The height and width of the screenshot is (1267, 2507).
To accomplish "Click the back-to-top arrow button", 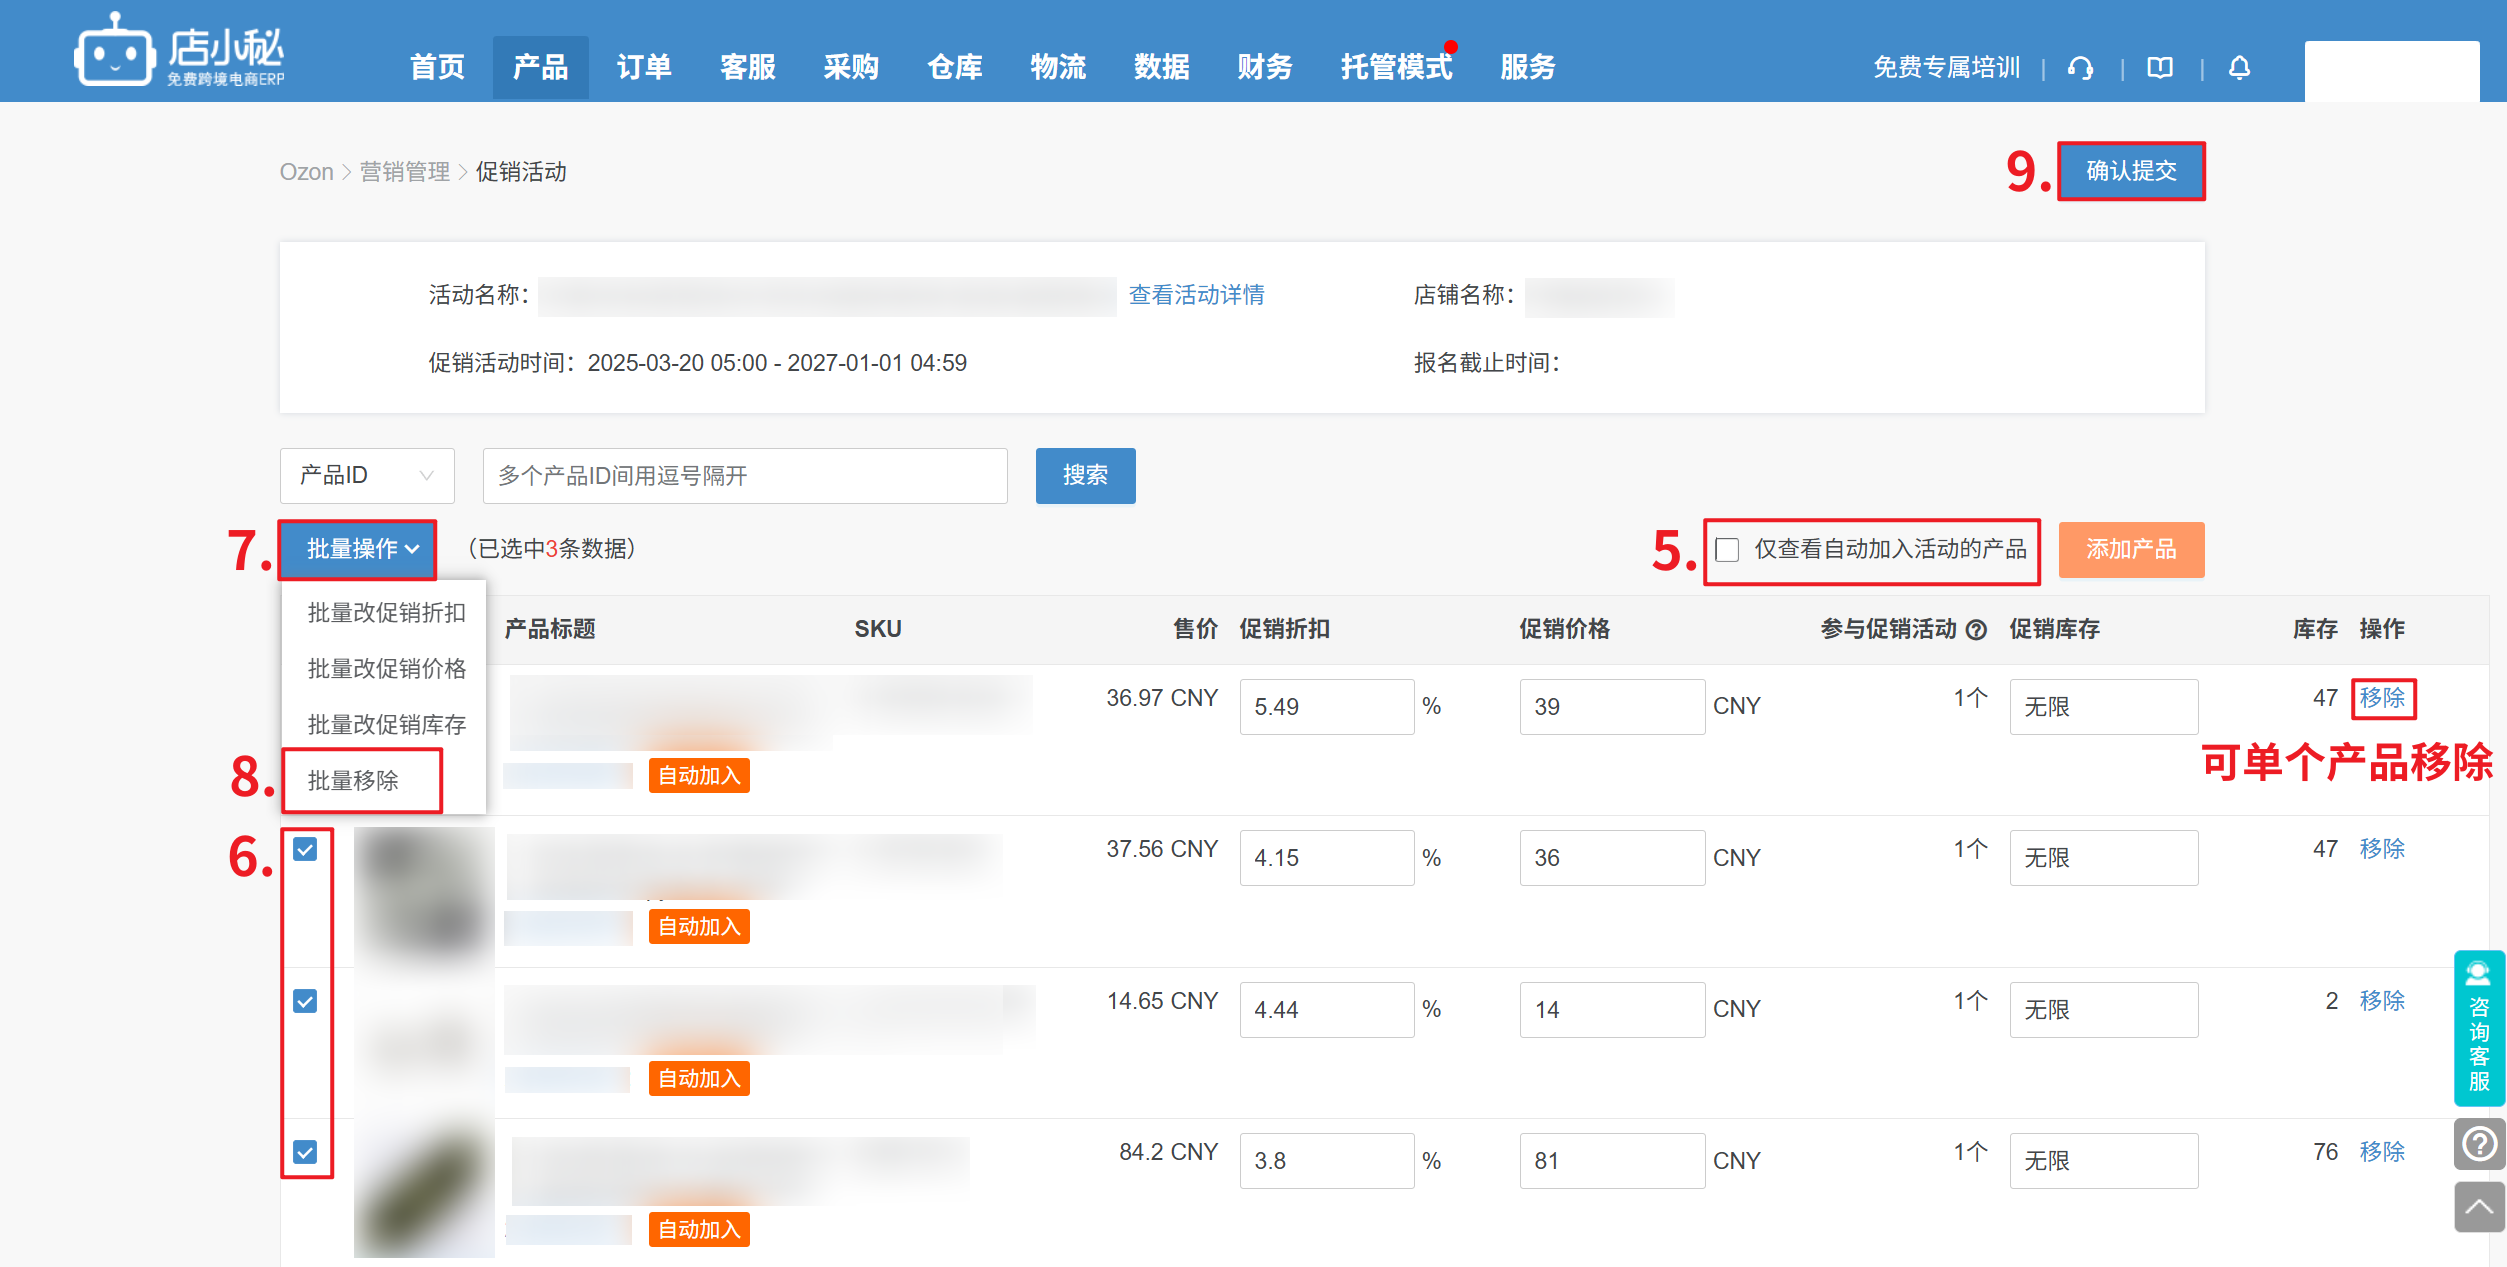I will coord(2479,1207).
